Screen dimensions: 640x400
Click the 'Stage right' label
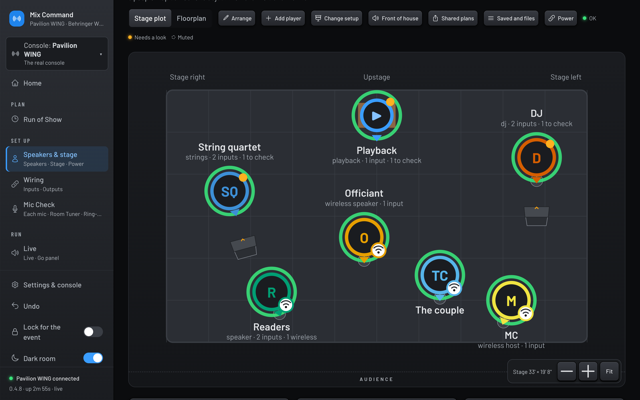(x=187, y=77)
